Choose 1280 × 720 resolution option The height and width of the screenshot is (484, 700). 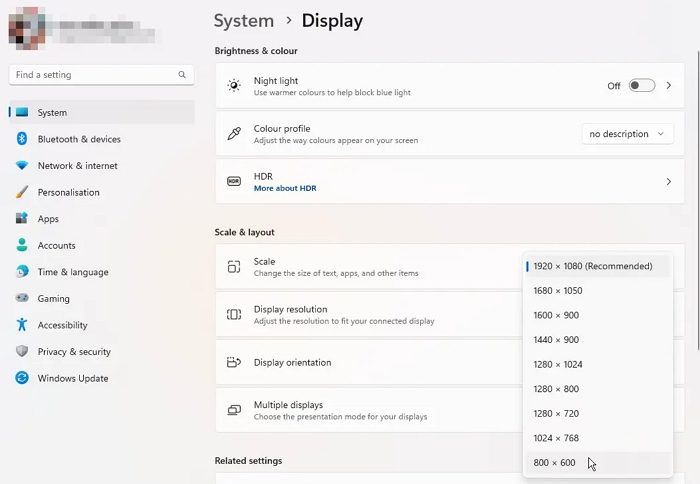point(597,413)
